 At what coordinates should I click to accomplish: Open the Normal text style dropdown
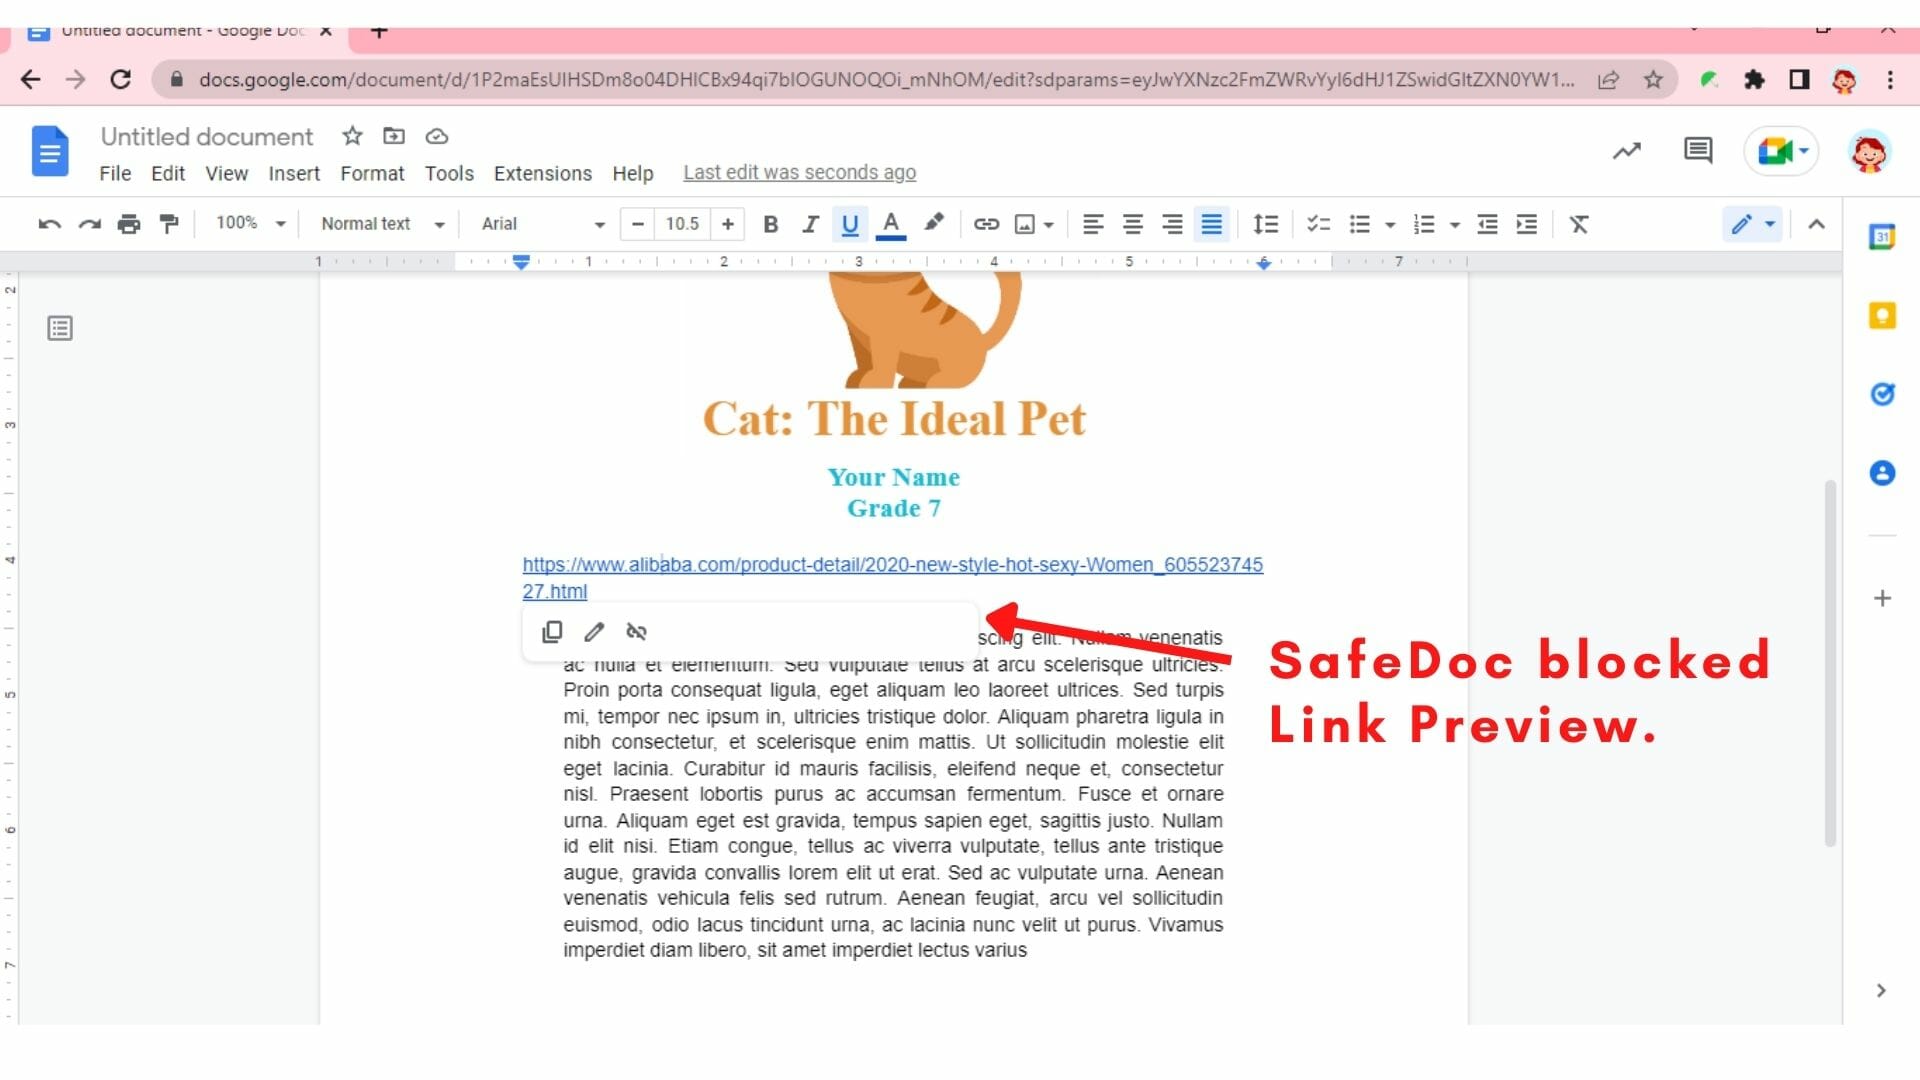tap(382, 224)
